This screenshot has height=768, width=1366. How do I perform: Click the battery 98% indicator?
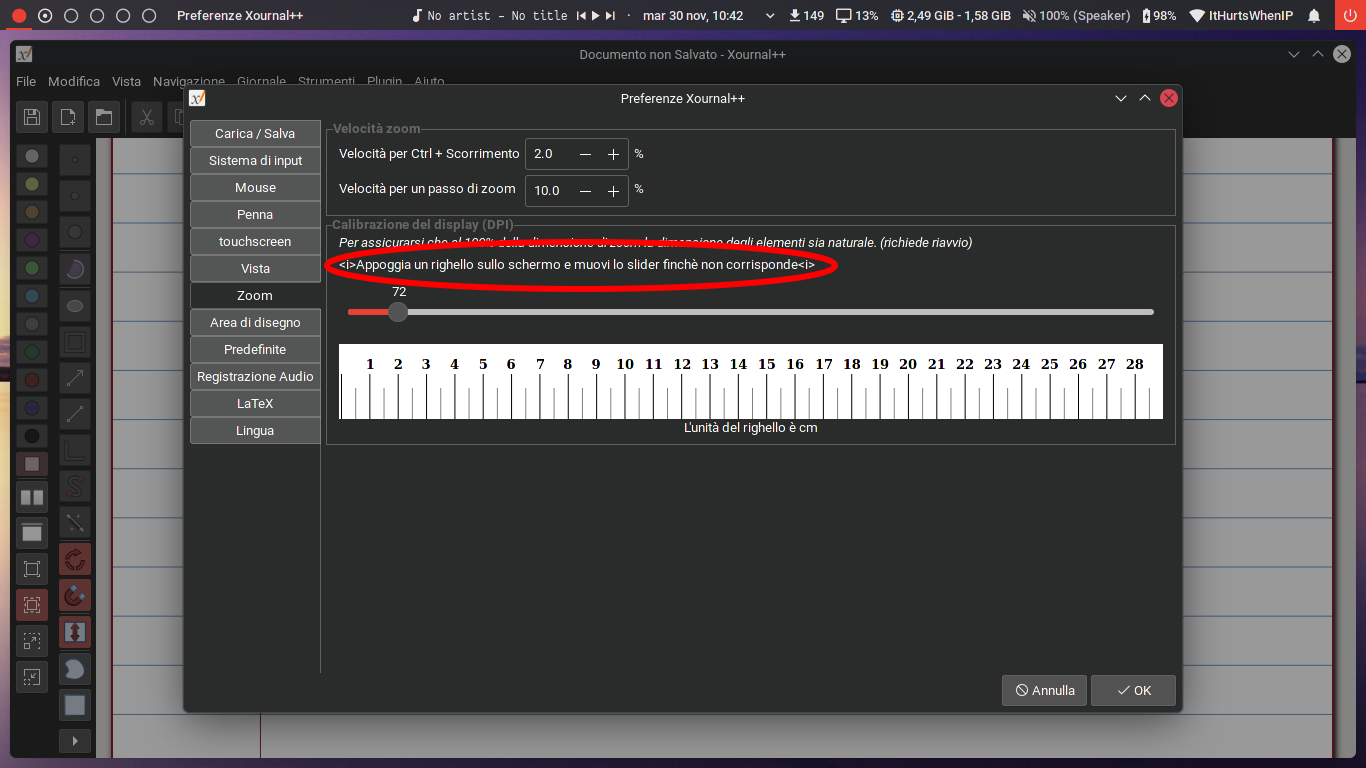coord(1160,16)
